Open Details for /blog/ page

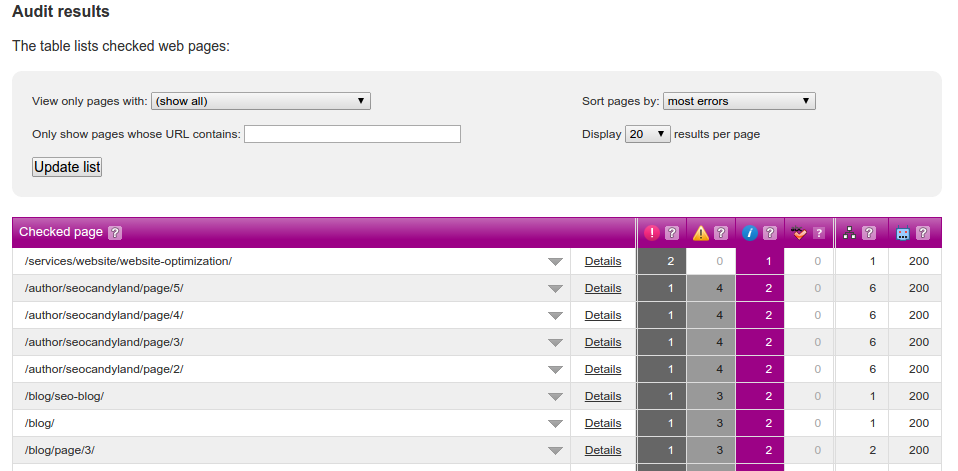tap(603, 423)
